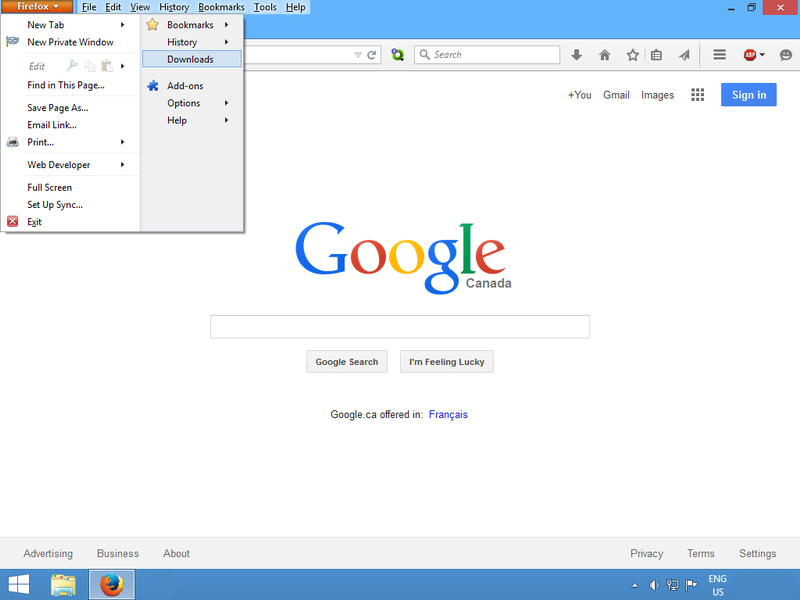Select Email Link menu entry
The width and height of the screenshot is (800, 600).
click(52, 125)
